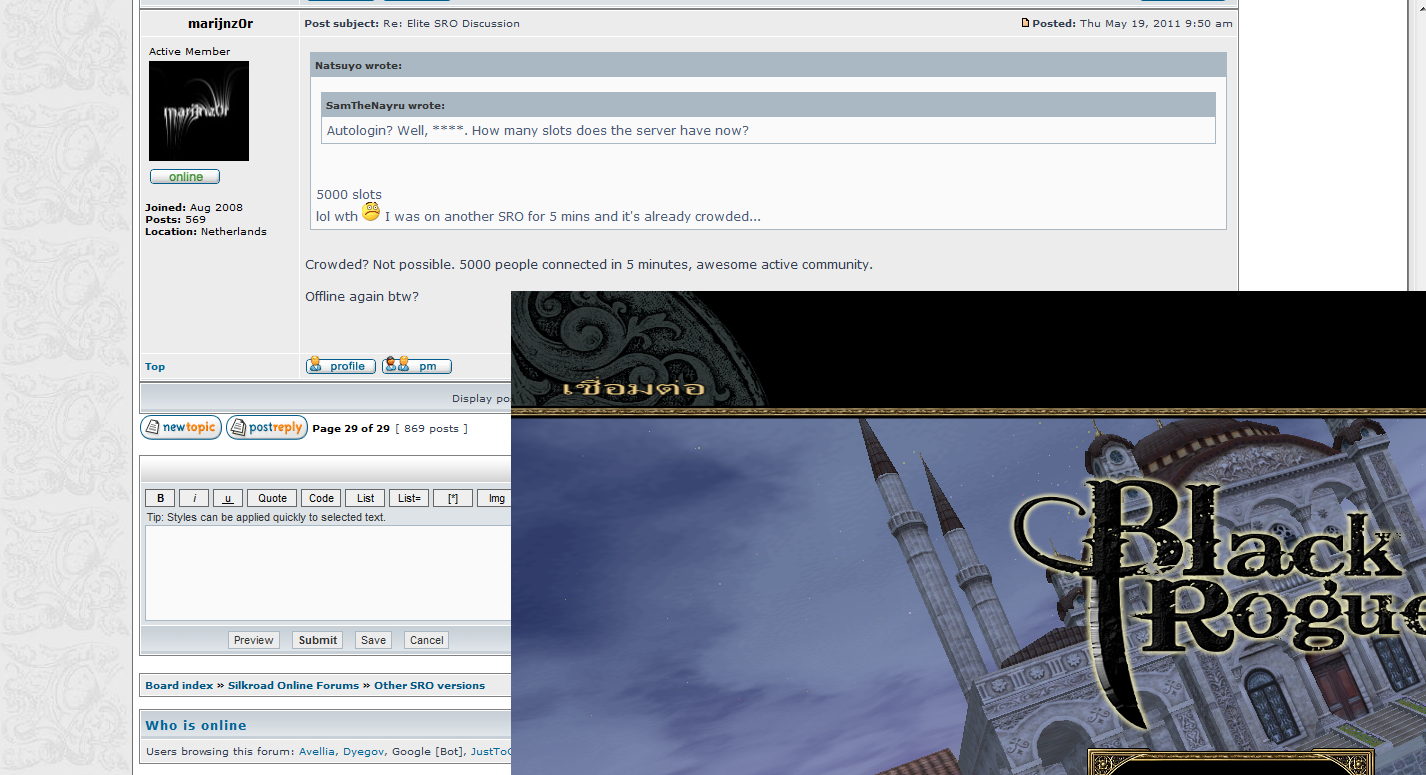Cancel the reply
This screenshot has width=1426, height=775.
click(x=426, y=640)
